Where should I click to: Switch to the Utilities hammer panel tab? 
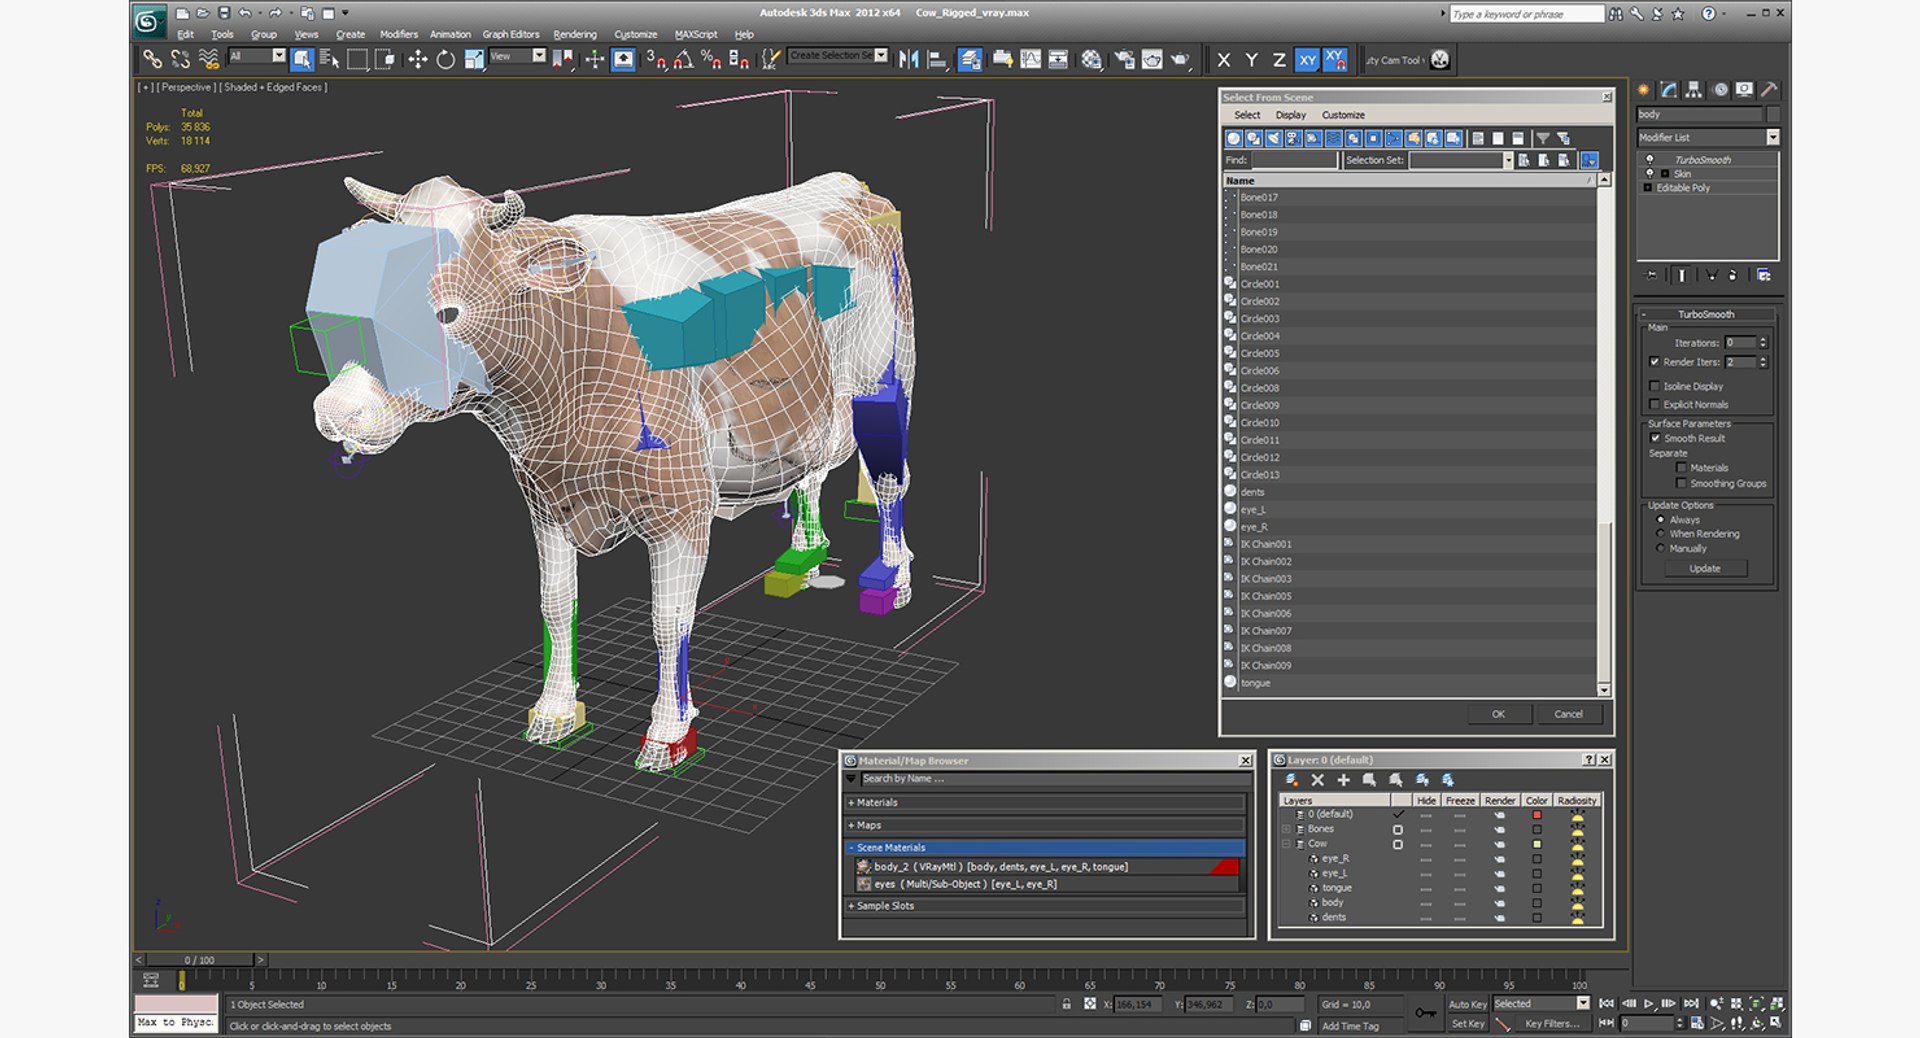coord(1769,90)
